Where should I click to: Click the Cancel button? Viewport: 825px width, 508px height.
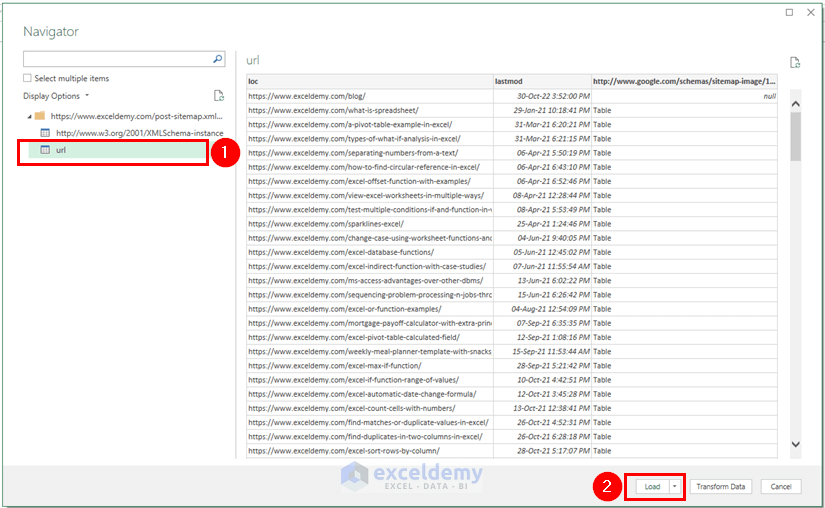click(x=781, y=486)
